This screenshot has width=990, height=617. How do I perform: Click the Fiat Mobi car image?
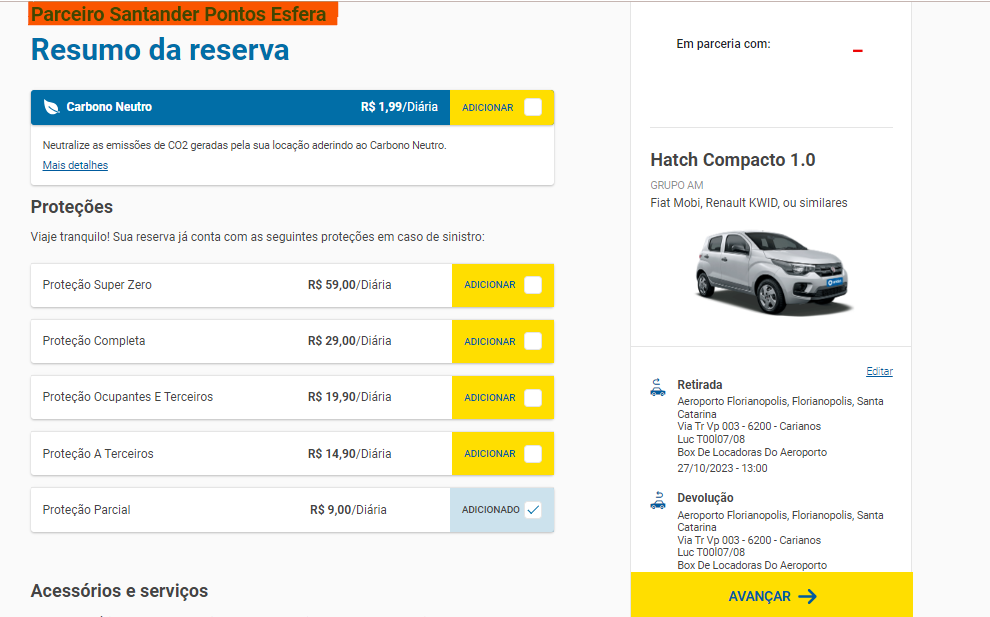coord(774,273)
